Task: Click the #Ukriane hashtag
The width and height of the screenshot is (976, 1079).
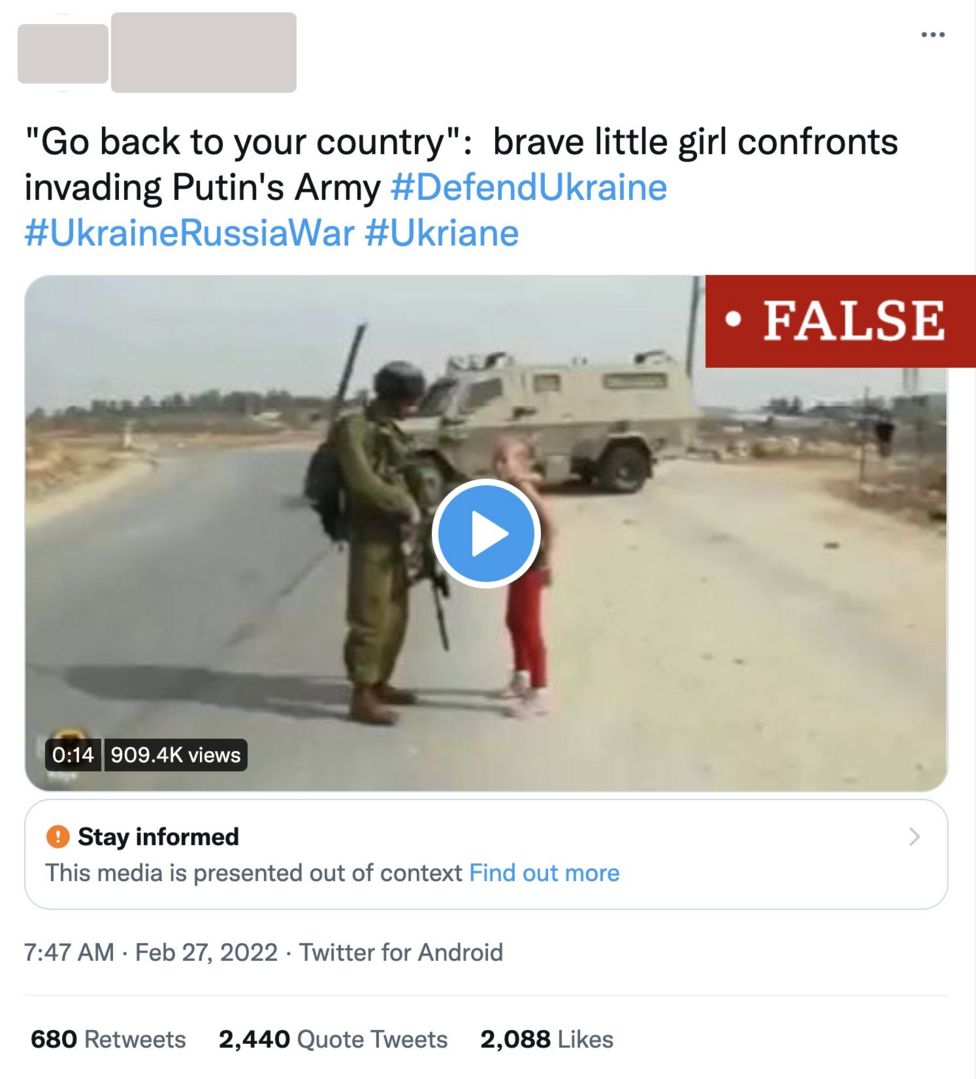Action: pyautogui.click(x=442, y=233)
